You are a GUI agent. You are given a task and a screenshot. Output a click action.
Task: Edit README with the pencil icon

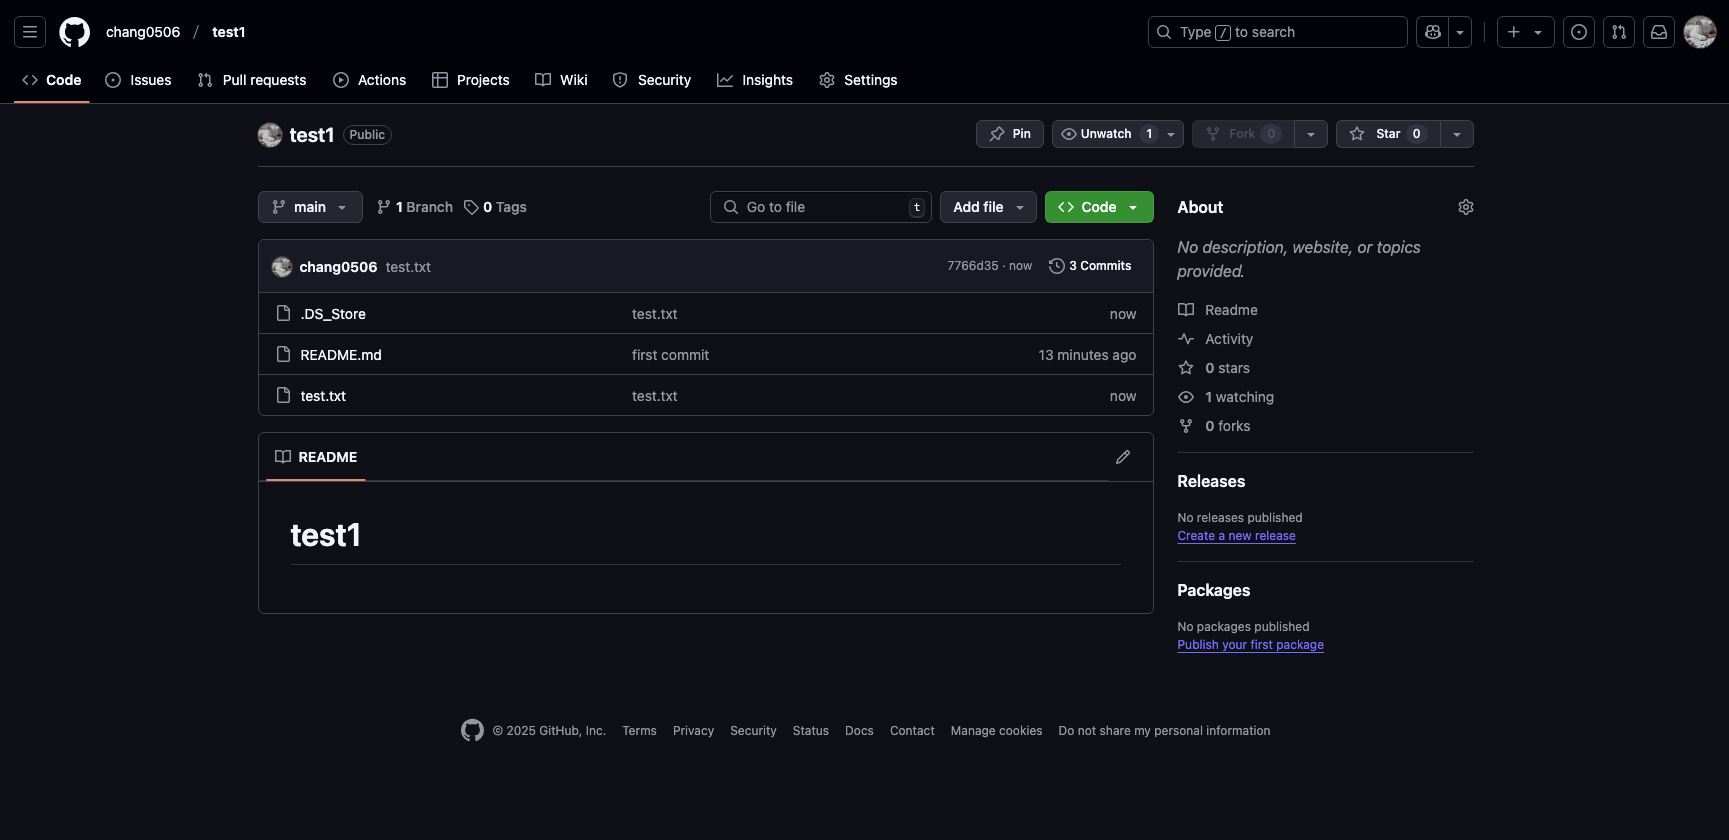click(x=1123, y=457)
